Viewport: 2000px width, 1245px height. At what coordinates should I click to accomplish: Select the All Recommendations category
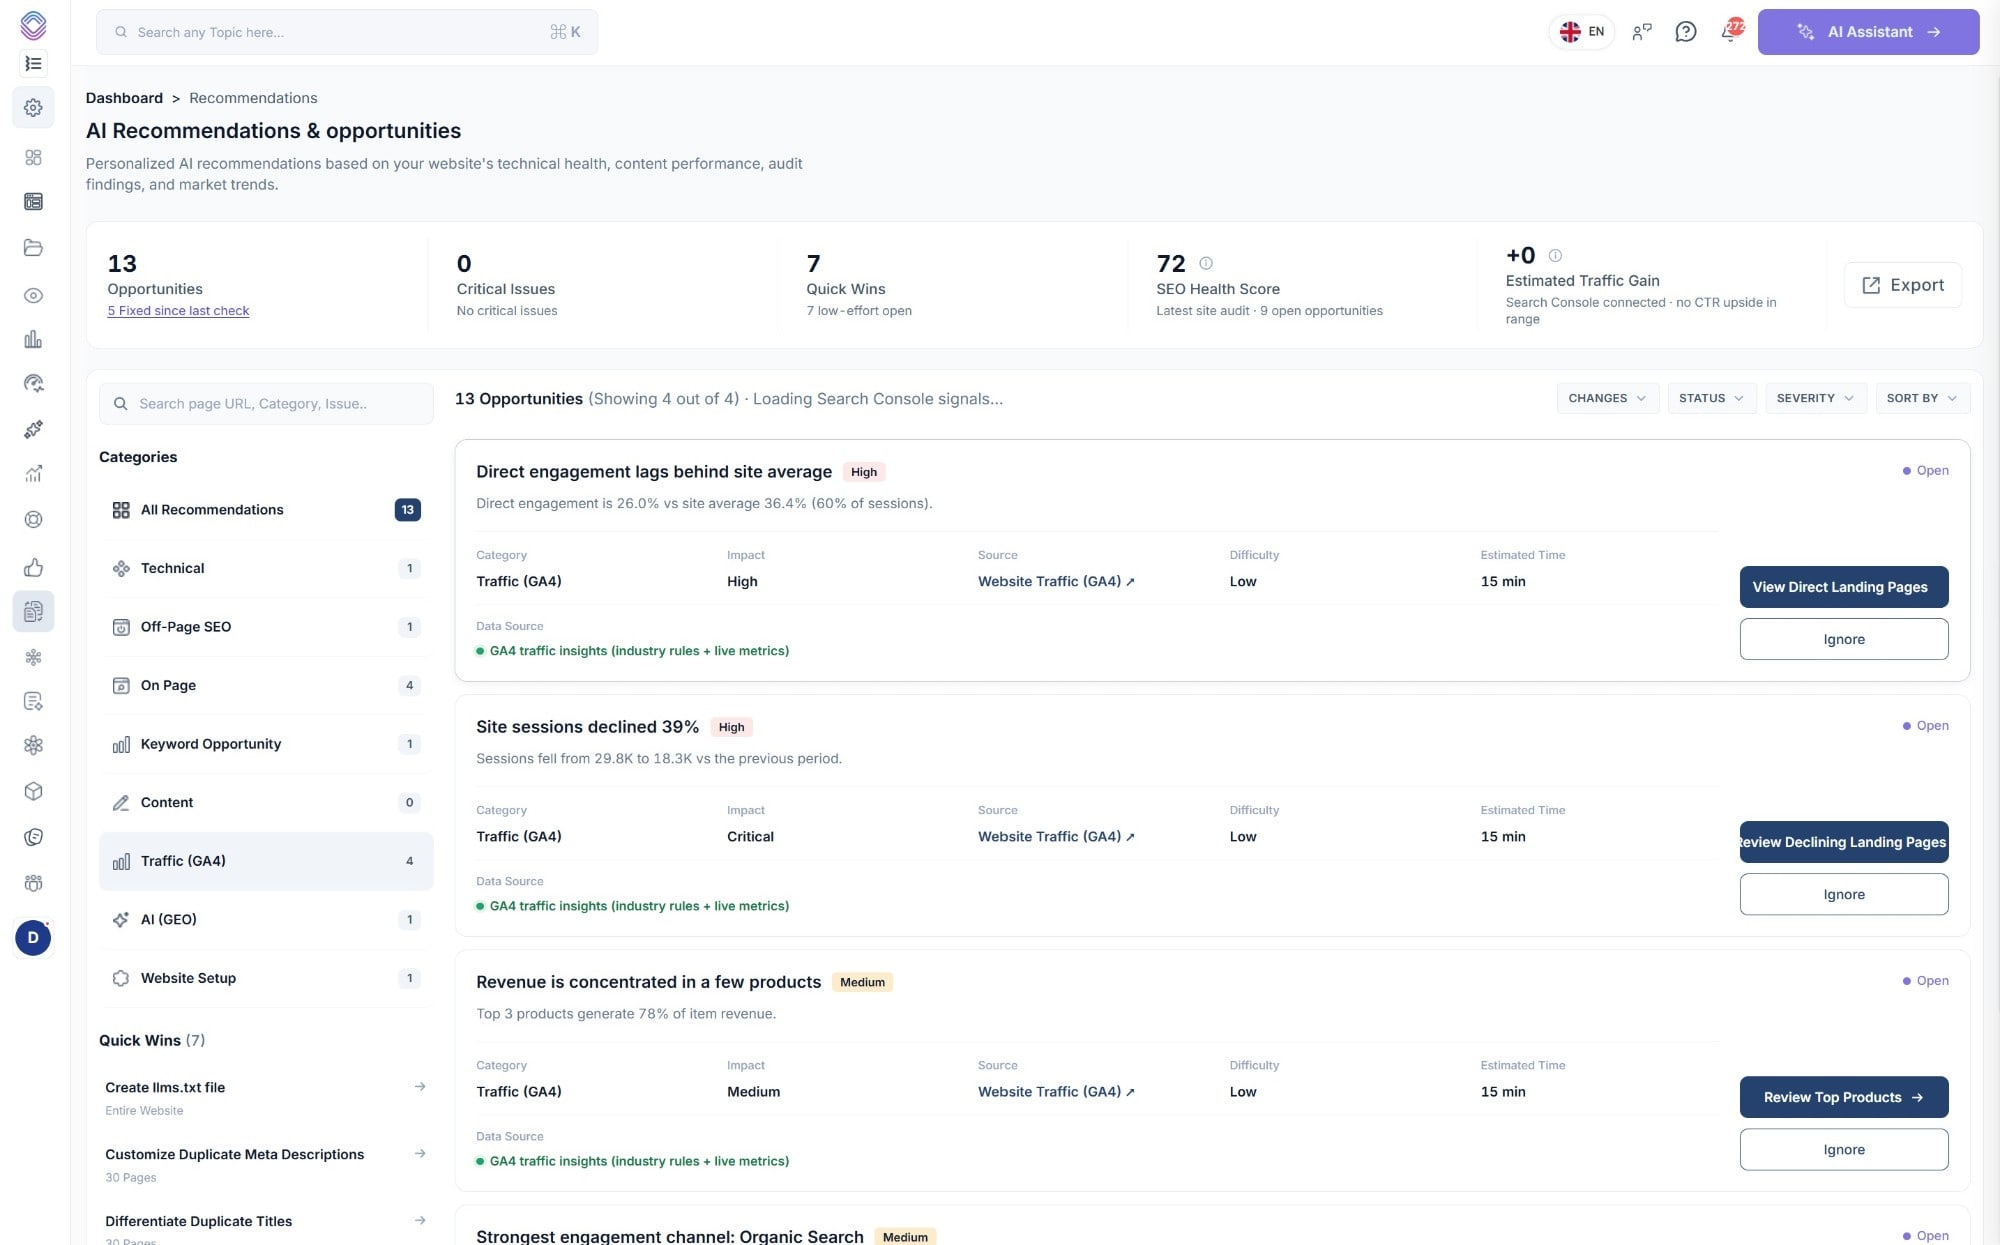coord(266,510)
